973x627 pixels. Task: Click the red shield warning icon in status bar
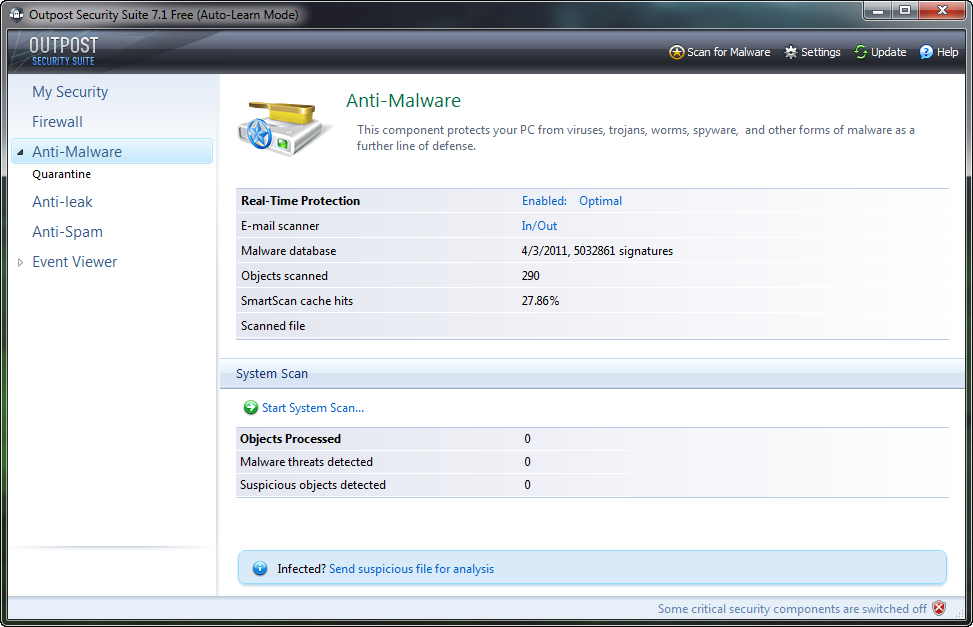coord(939,608)
